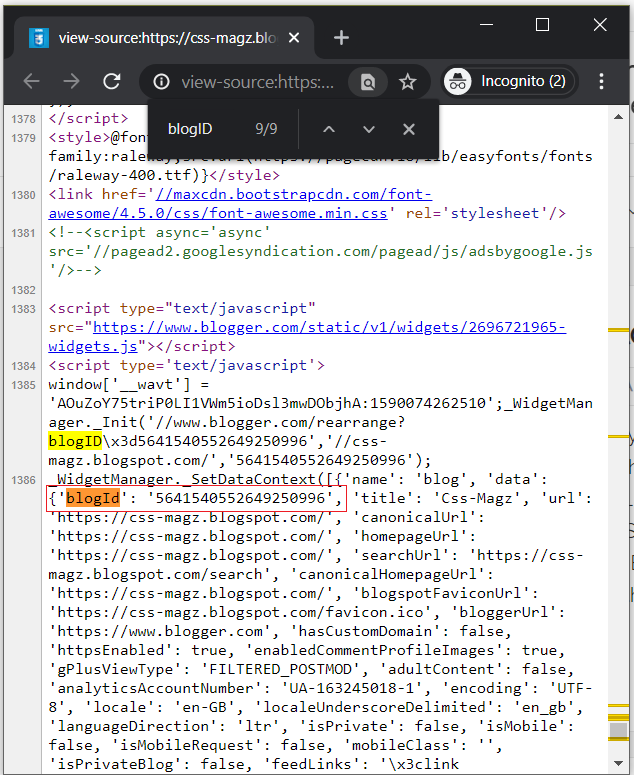Click the yellow highlighted blogID text
The height and width of the screenshot is (775, 634).
pyautogui.click(x=75, y=441)
